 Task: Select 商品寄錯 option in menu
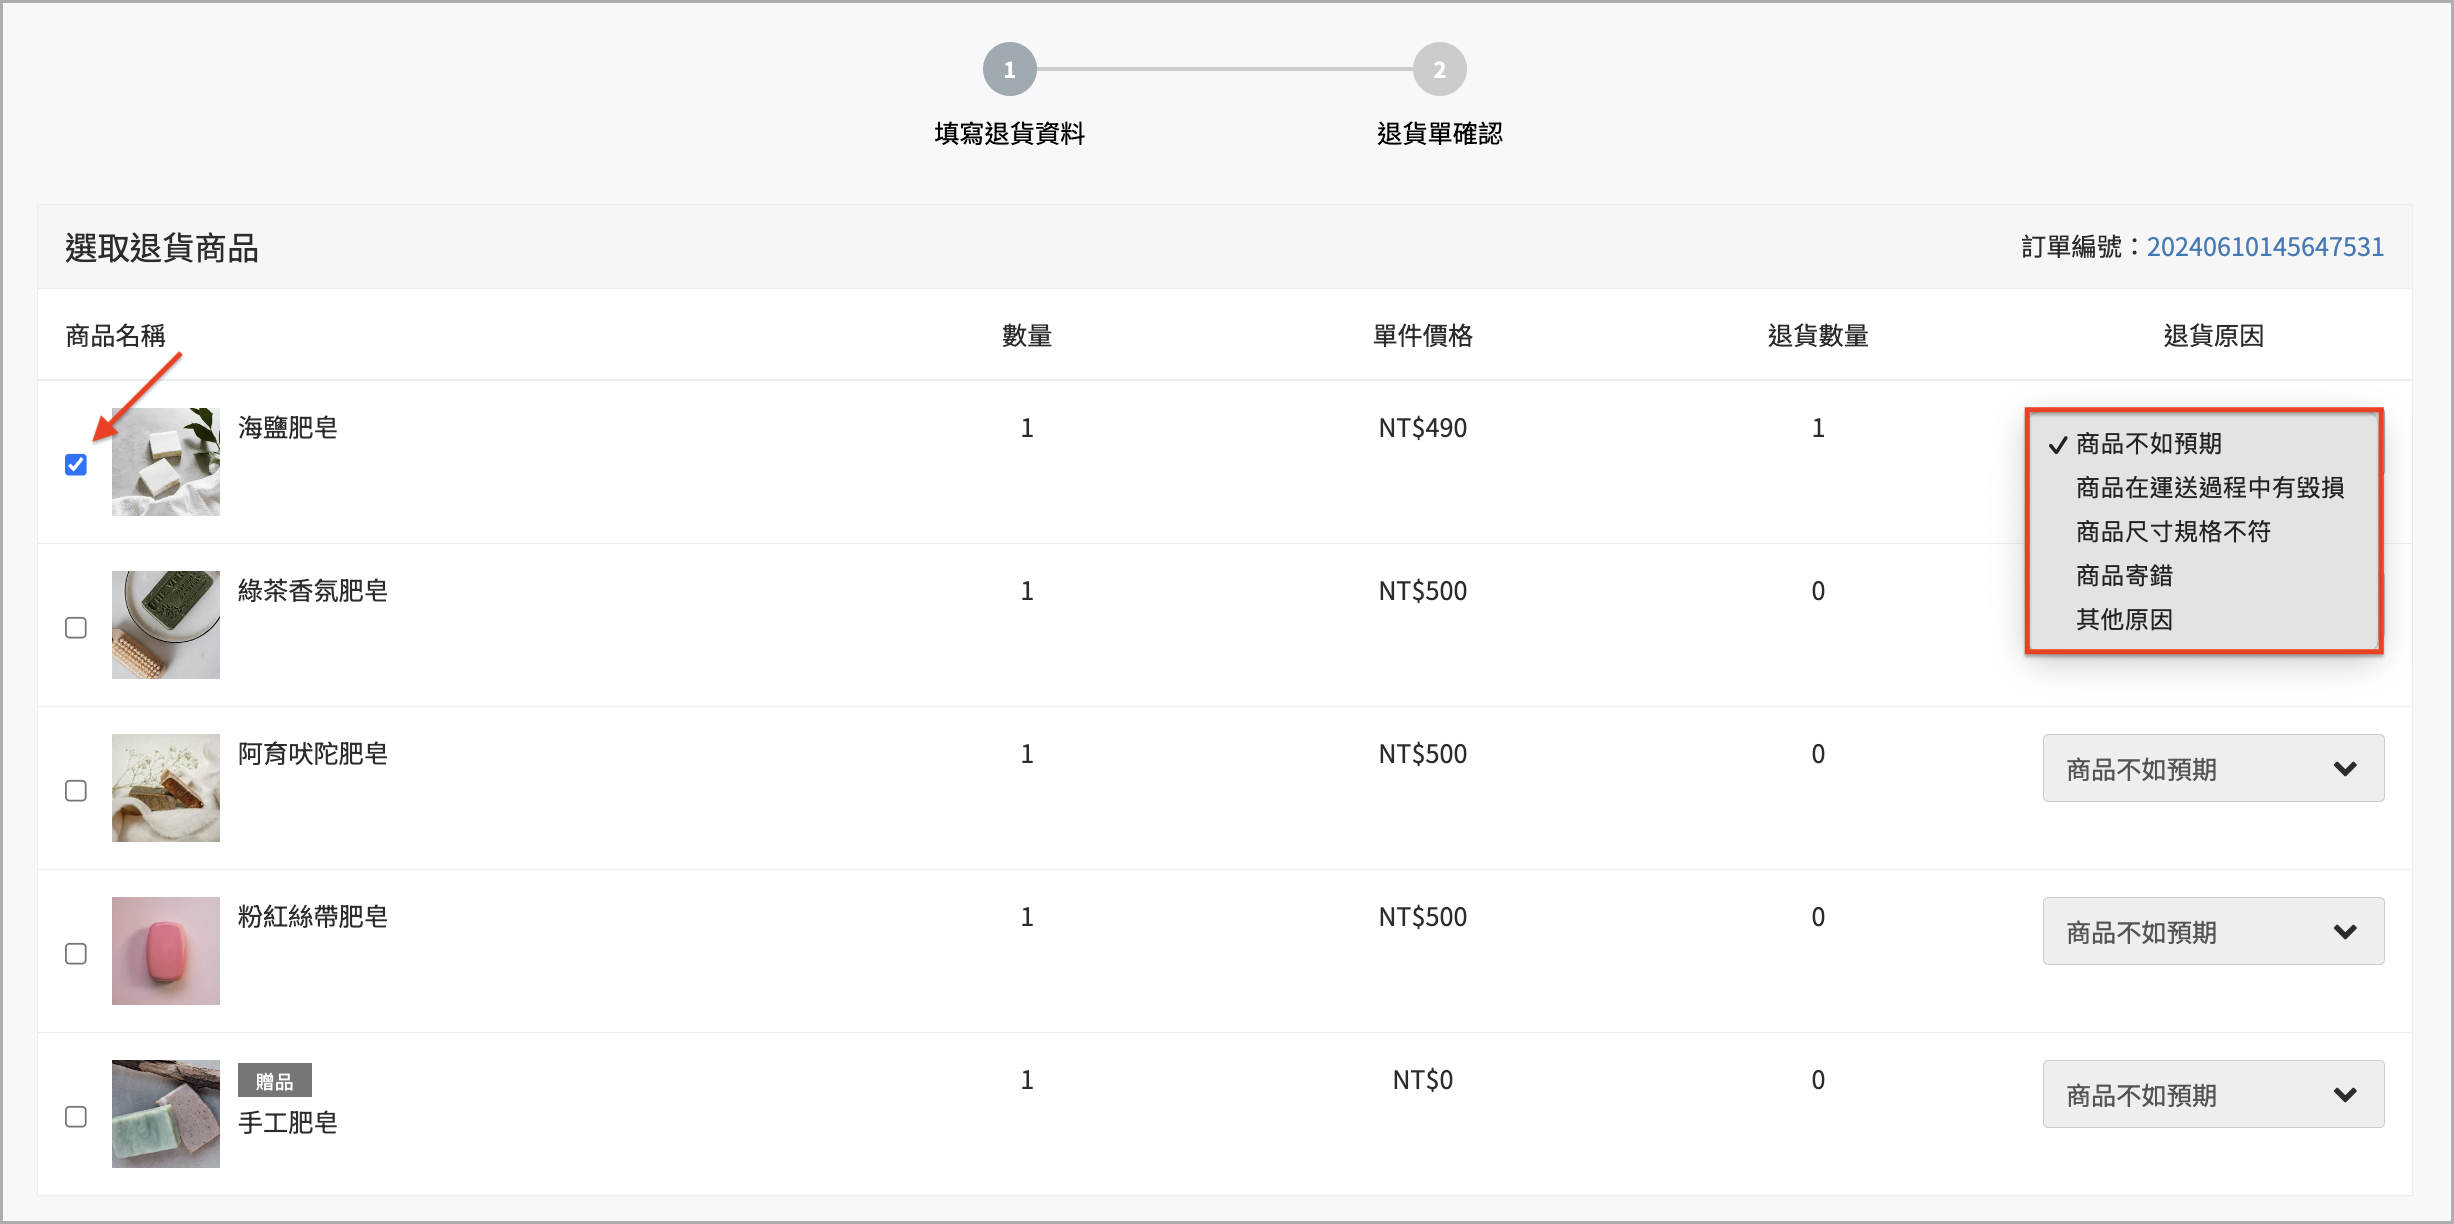tap(2124, 575)
